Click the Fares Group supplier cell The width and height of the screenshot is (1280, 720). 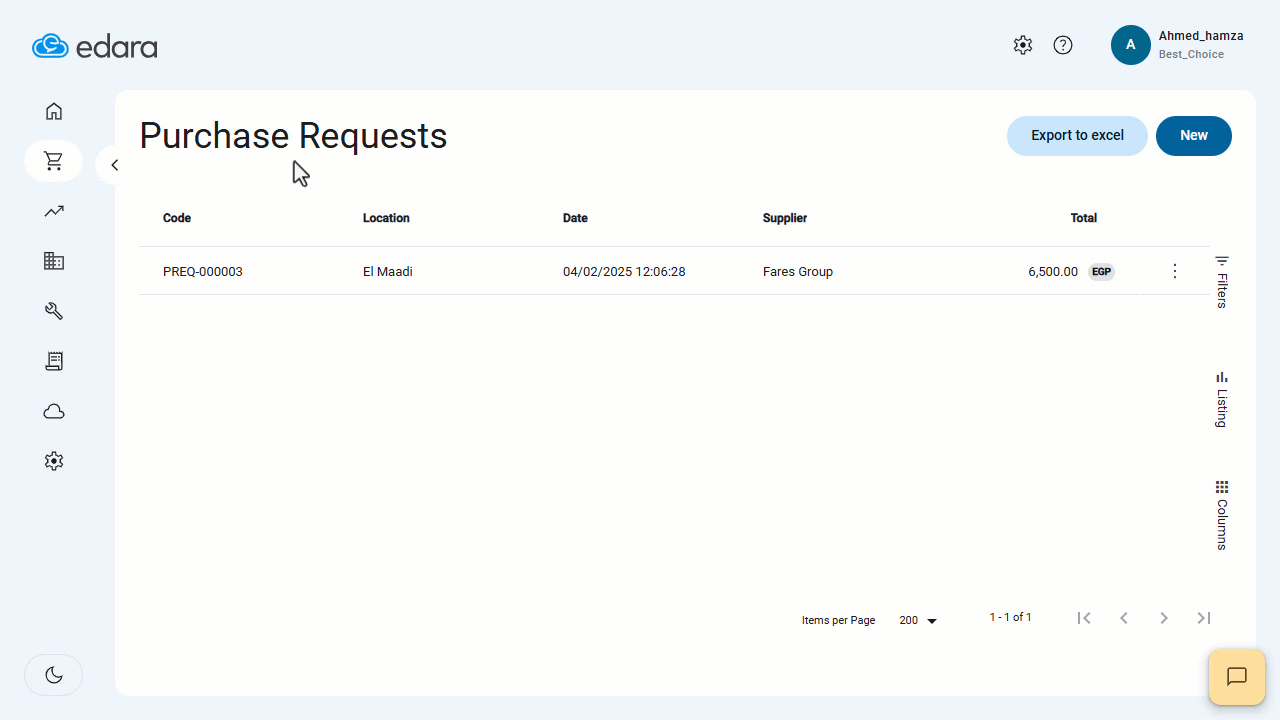click(798, 272)
